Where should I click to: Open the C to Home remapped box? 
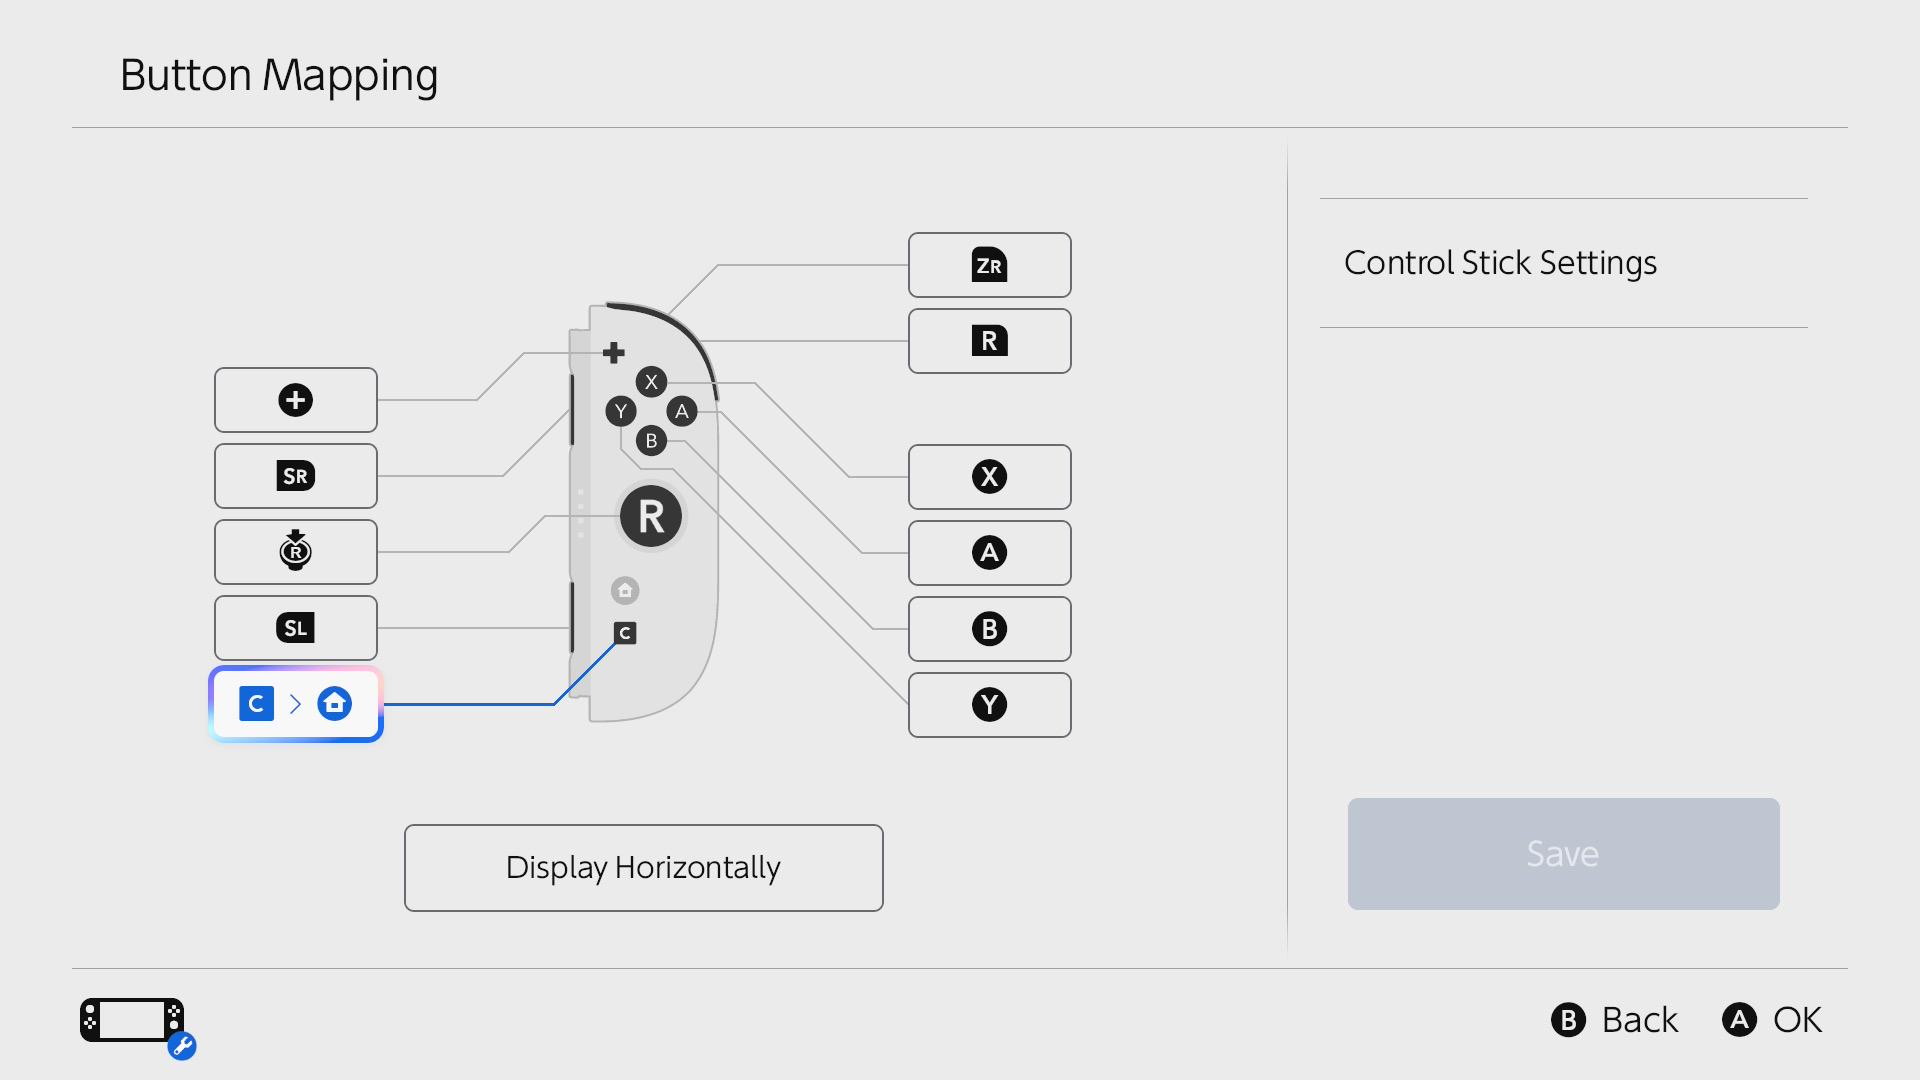coord(295,704)
